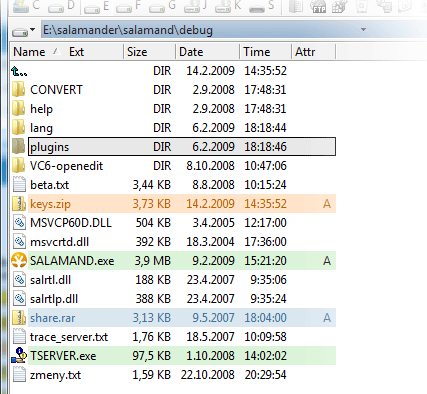
Task: Switch to drive F in the drive bar
Action: pos(129,6)
